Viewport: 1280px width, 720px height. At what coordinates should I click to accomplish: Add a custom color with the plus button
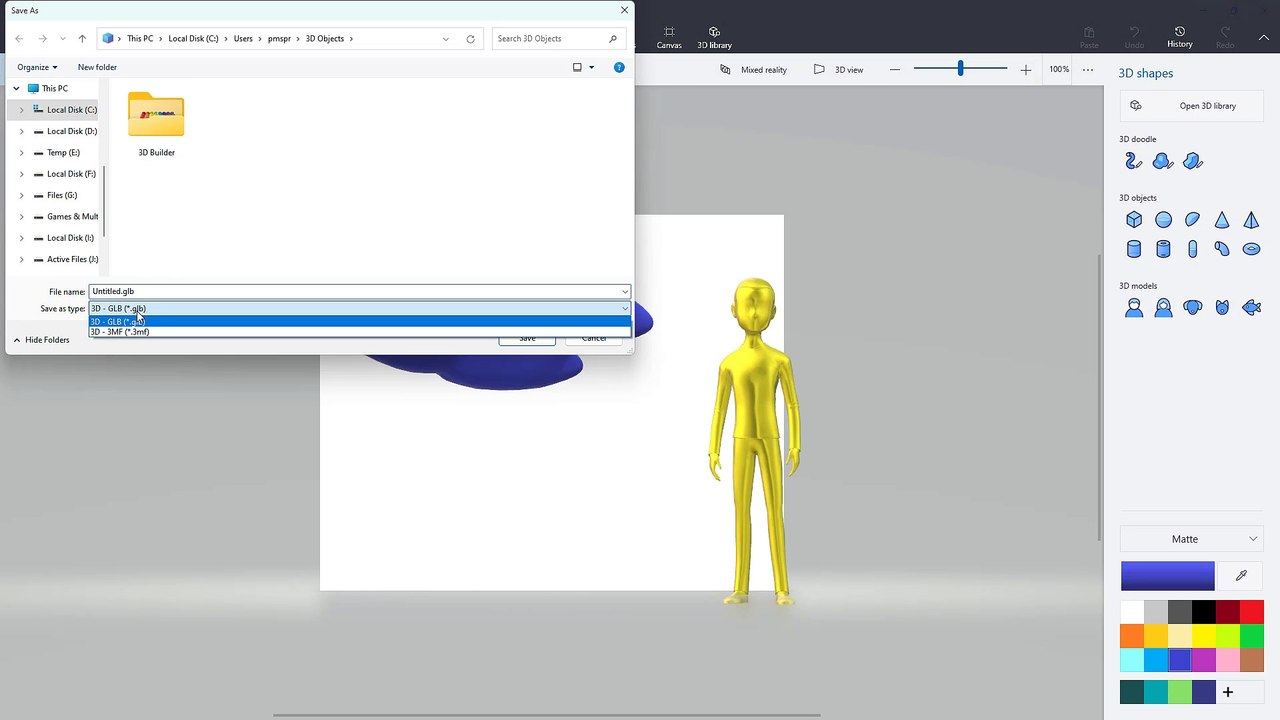tap(1227, 692)
